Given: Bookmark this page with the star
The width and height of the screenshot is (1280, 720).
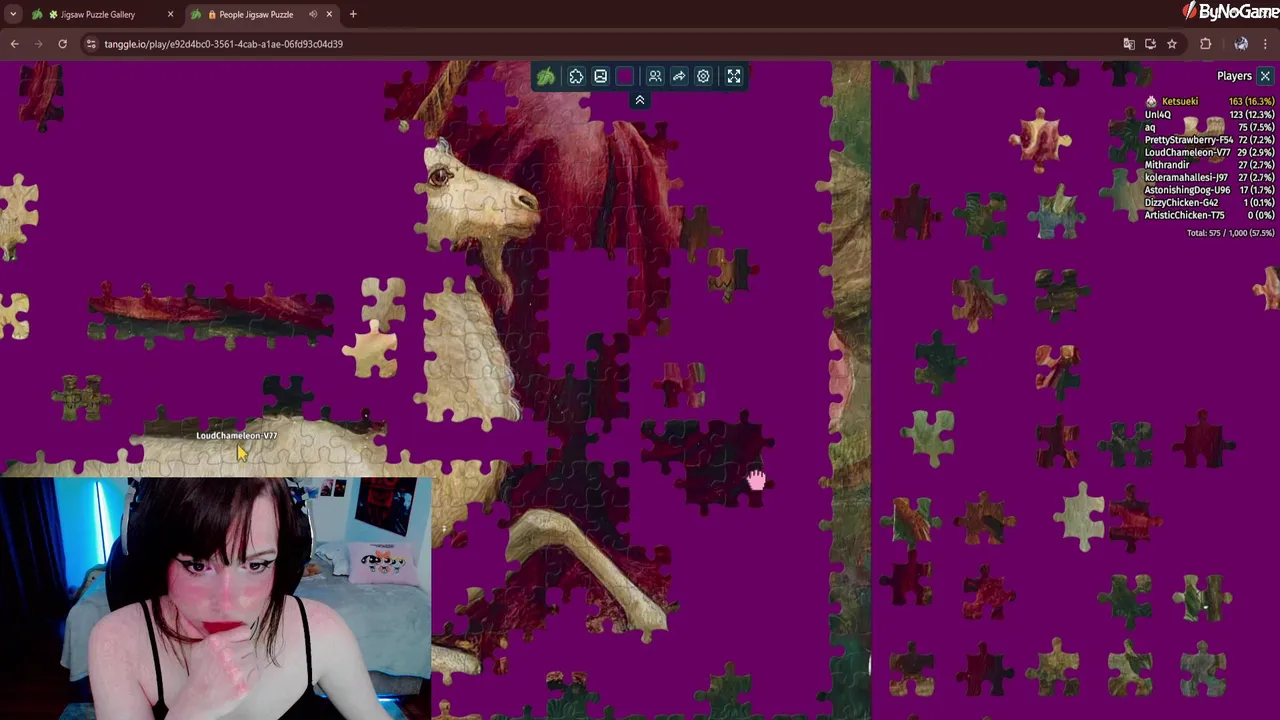Looking at the screenshot, I should [x=1172, y=44].
